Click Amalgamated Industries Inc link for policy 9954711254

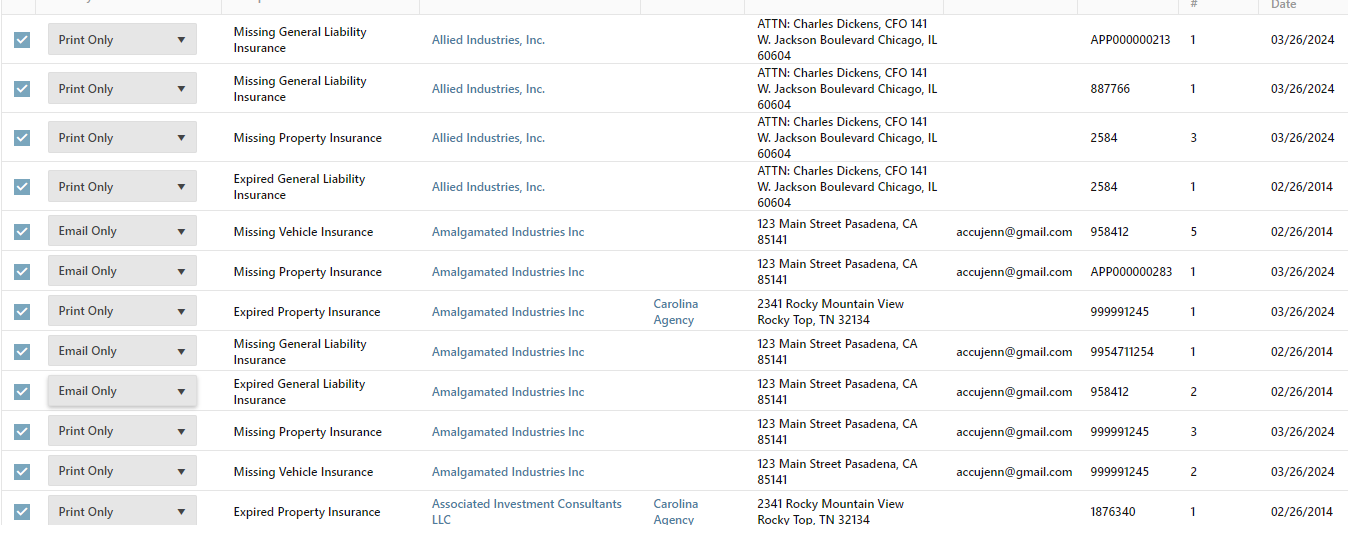pos(508,352)
